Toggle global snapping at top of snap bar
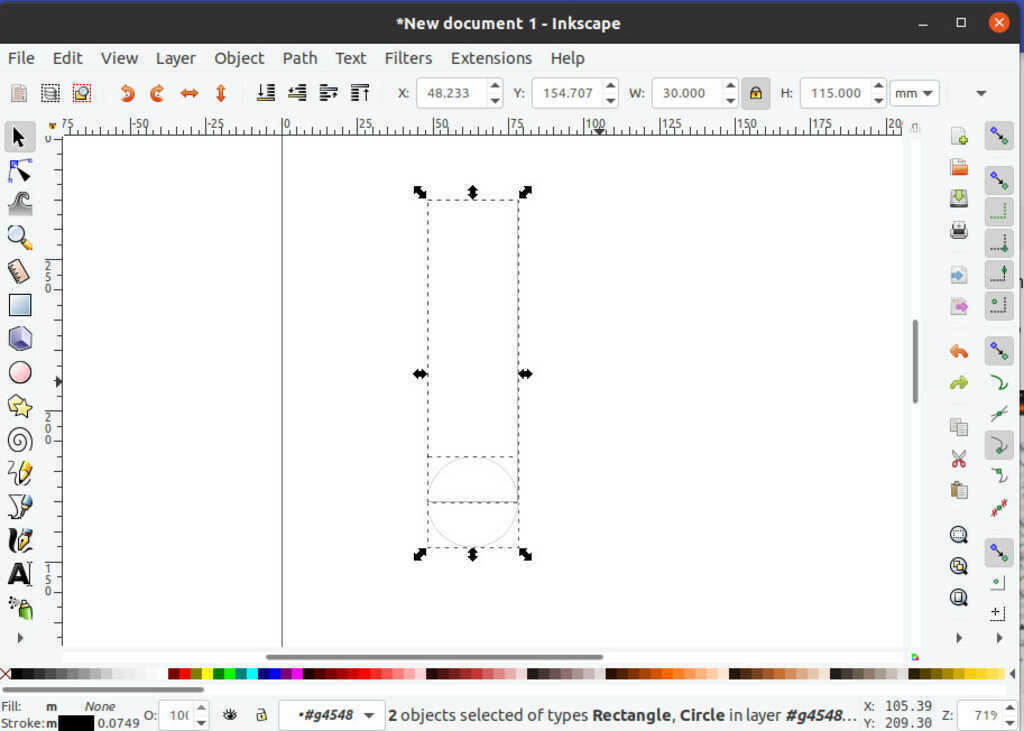1024x731 pixels. click(x=999, y=136)
